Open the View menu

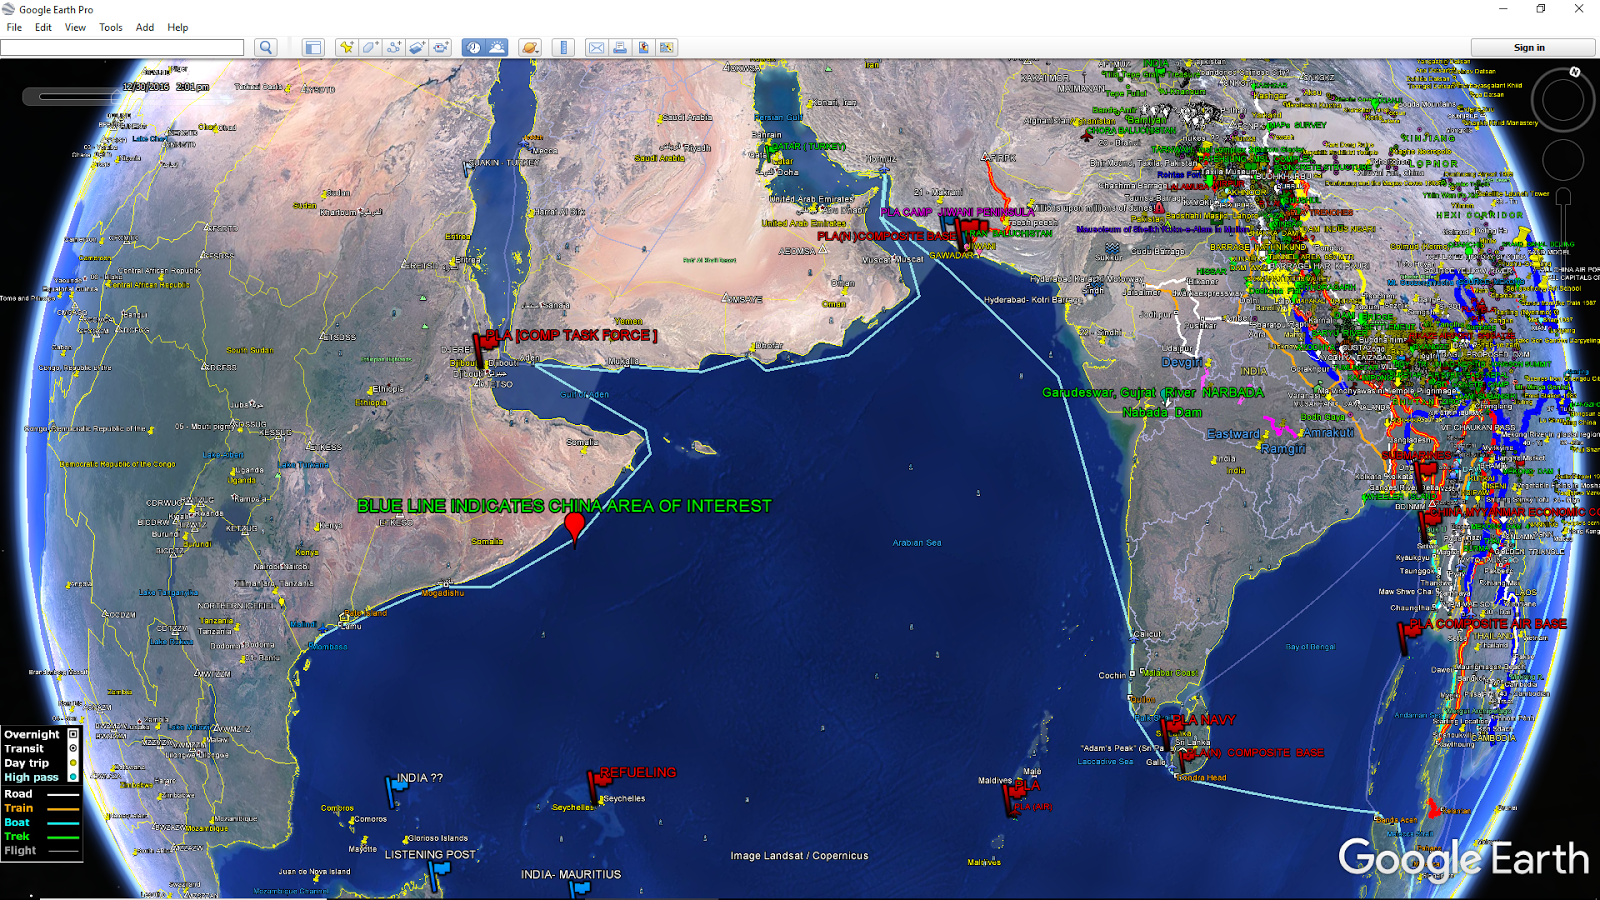point(75,27)
